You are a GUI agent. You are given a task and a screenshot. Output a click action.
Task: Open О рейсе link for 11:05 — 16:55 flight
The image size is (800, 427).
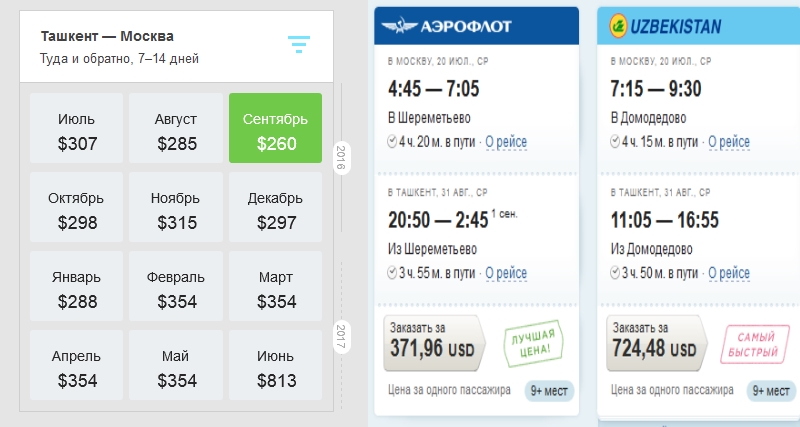[728, 272]
